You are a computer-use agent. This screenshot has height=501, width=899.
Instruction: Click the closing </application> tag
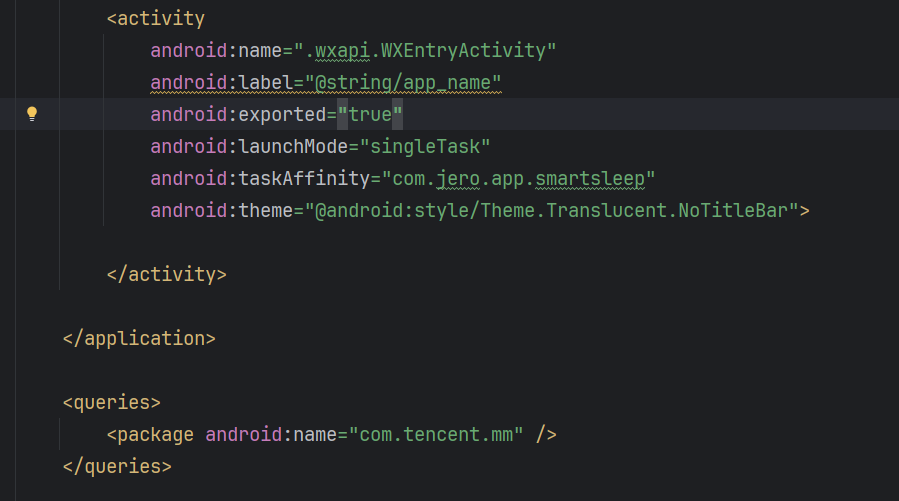(x=139, y=339)
